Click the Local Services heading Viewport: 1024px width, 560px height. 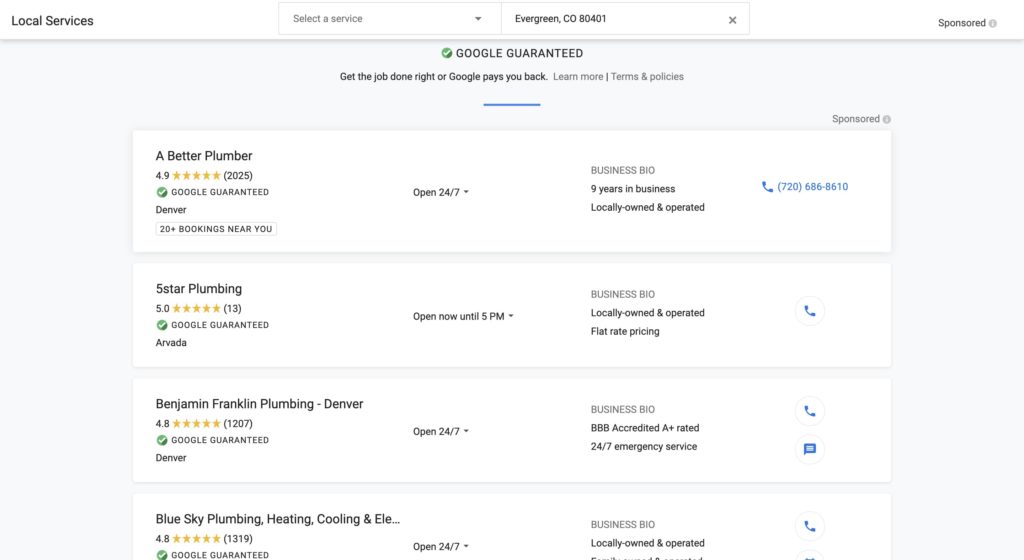[52, 21]
